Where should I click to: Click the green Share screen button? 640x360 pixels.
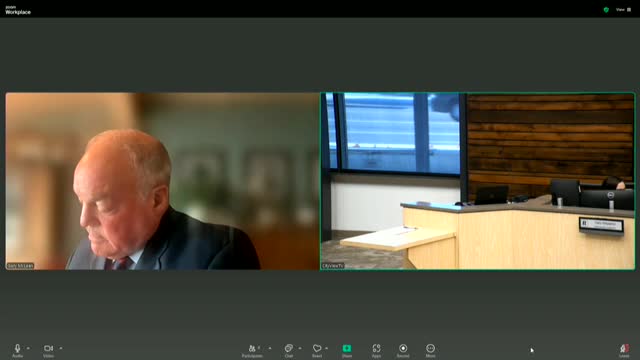click(x=347, y=350)
